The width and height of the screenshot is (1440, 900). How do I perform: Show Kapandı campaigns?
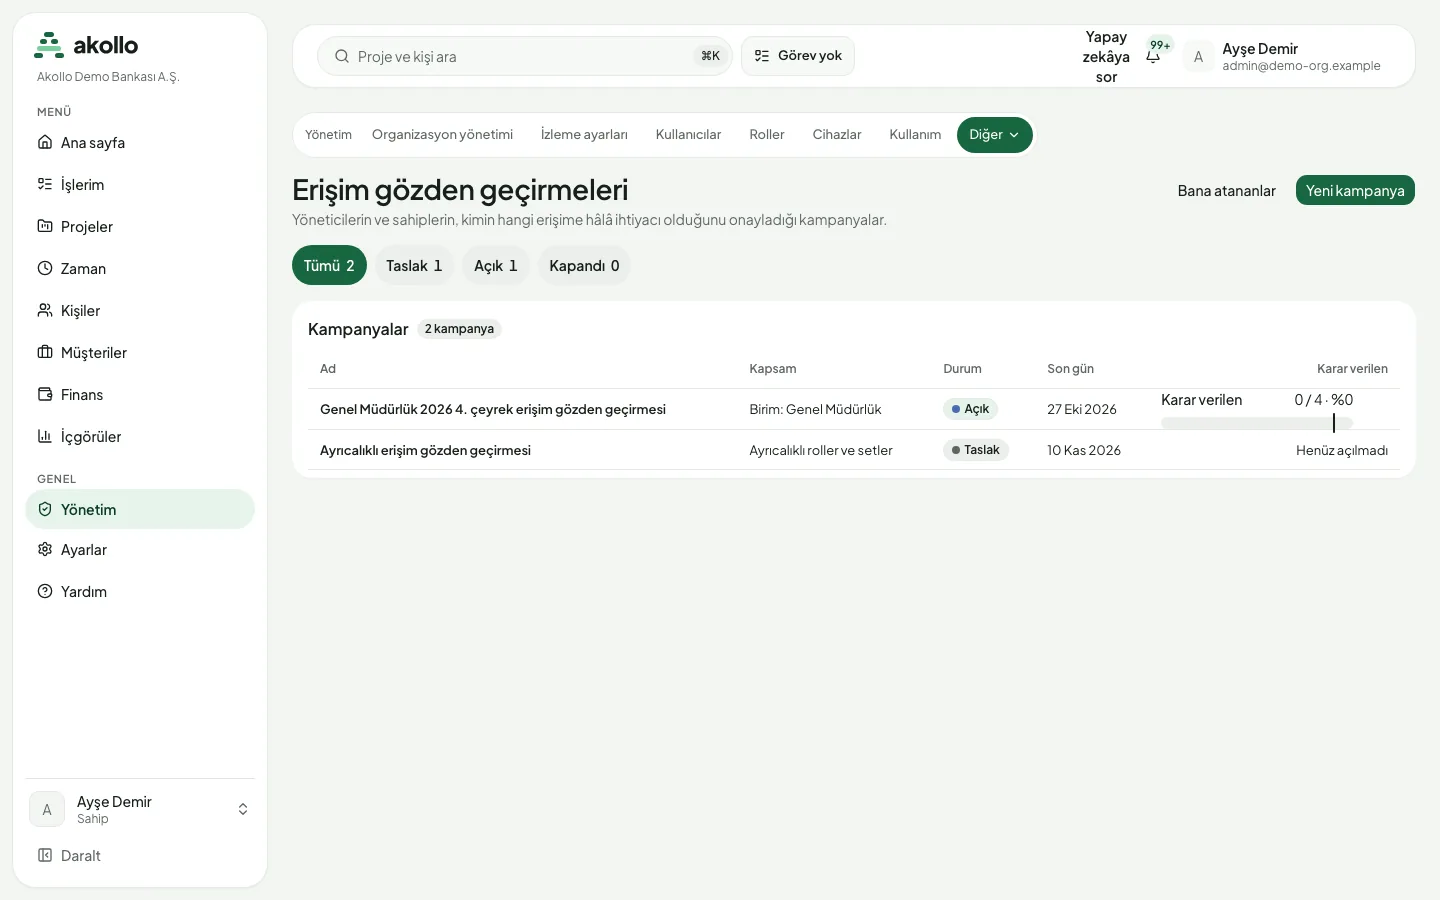pos(584,265)
